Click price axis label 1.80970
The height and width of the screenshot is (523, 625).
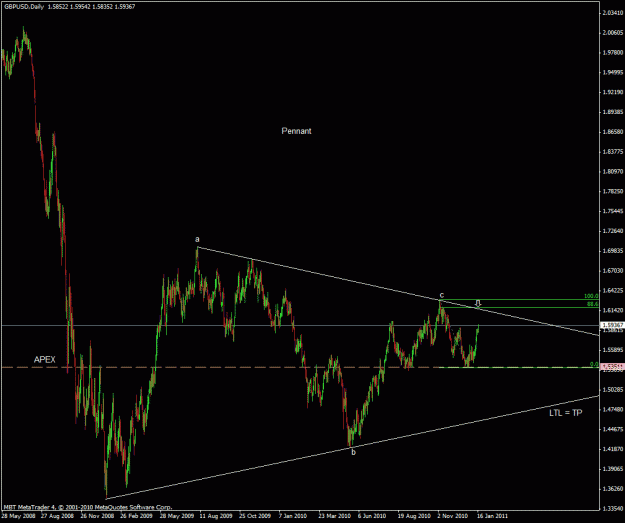tap(612, 171)
